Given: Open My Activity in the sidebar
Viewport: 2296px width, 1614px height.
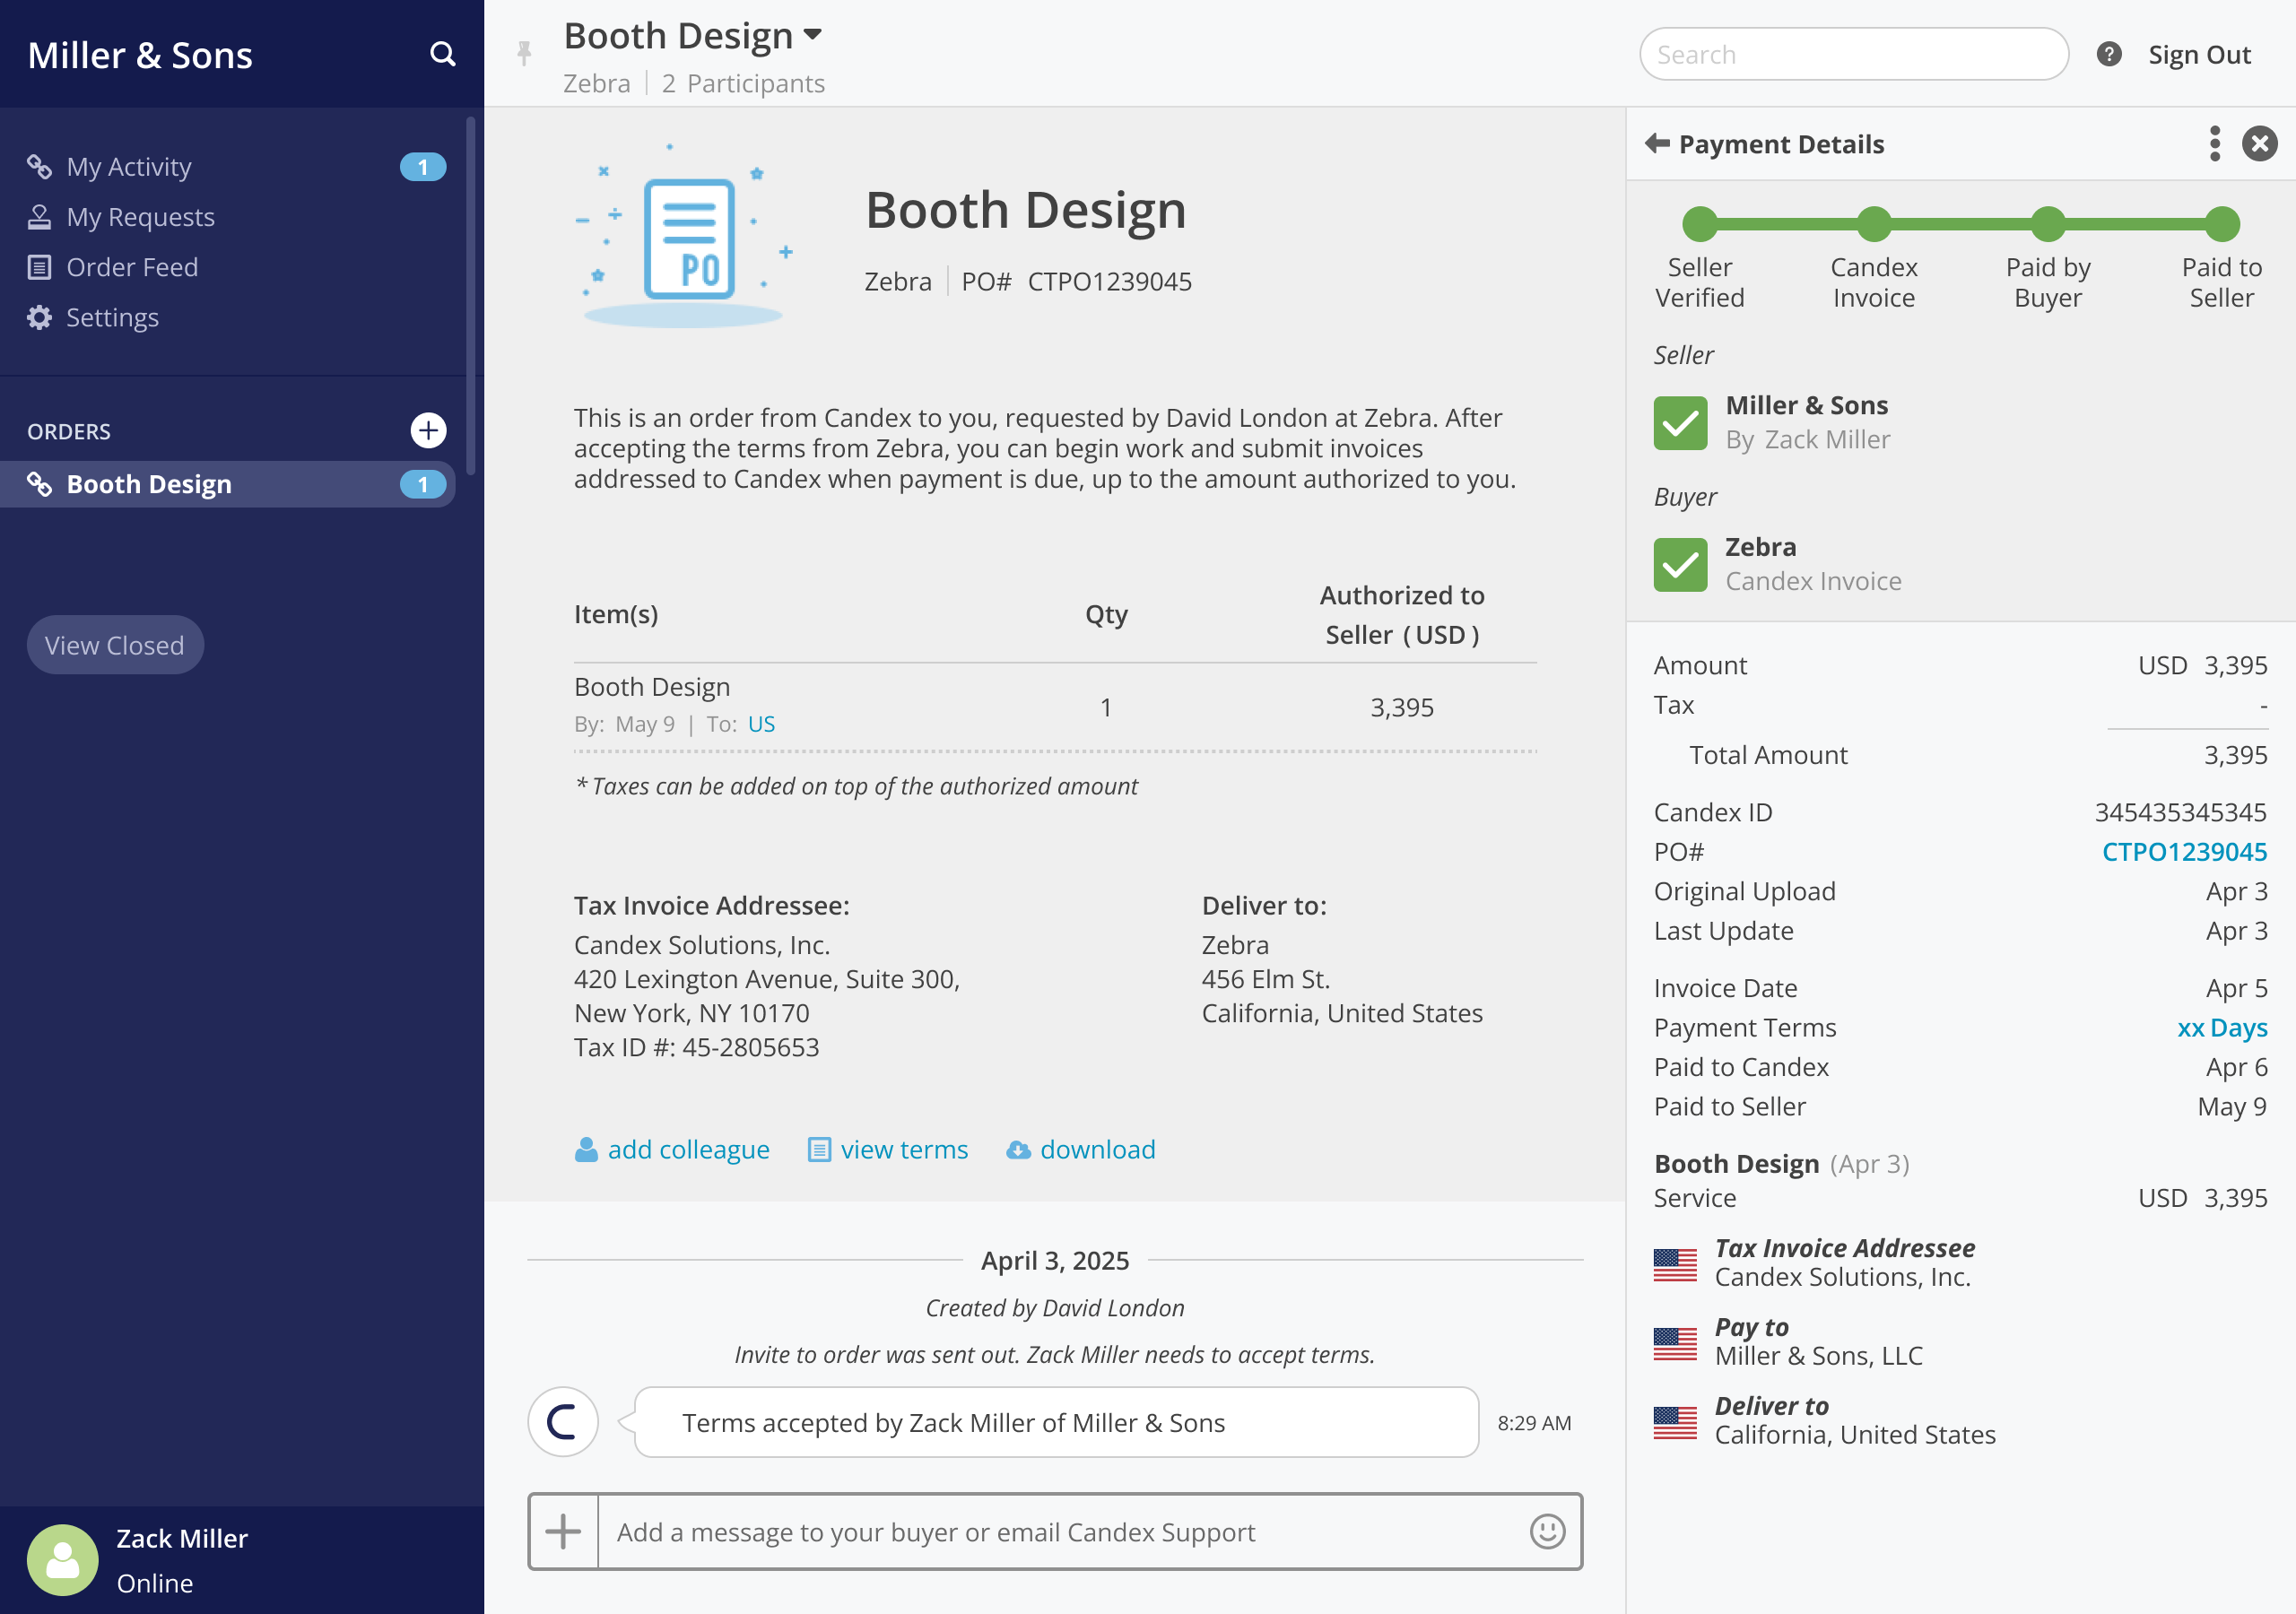Looking at the screenshot, I should 129,167.
